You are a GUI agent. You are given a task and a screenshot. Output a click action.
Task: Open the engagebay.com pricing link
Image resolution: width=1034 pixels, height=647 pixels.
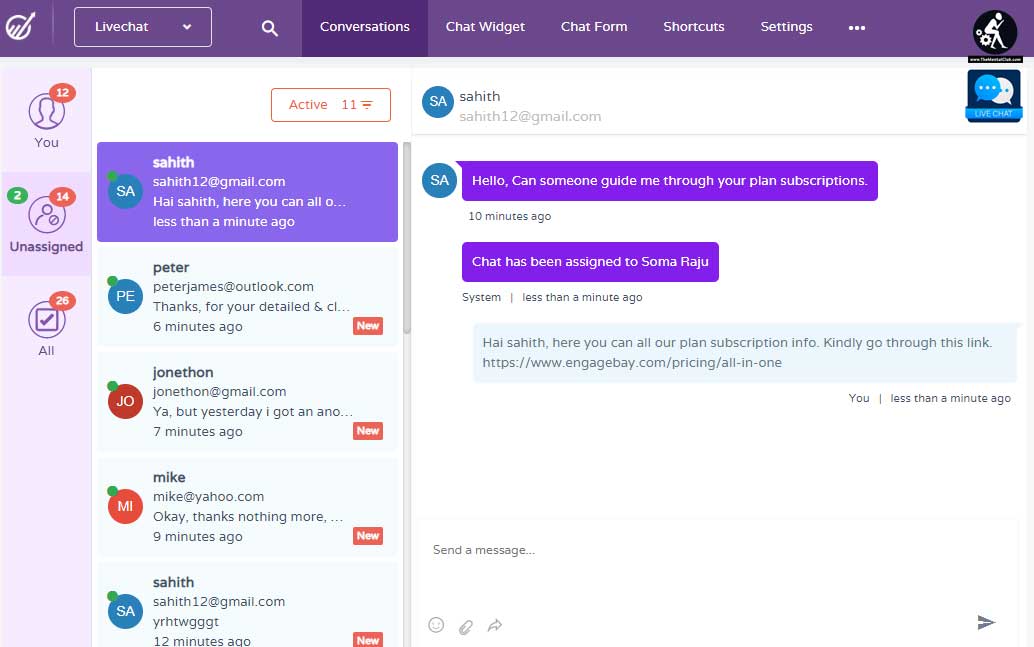(632, 363)
